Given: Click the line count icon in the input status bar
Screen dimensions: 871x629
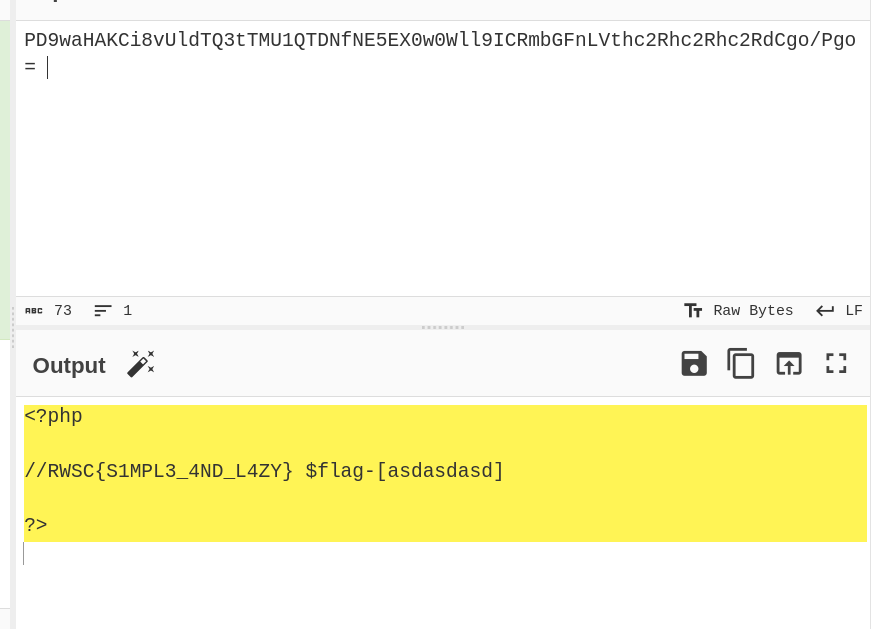Looking at the screenshot, I should coord(103,311).
